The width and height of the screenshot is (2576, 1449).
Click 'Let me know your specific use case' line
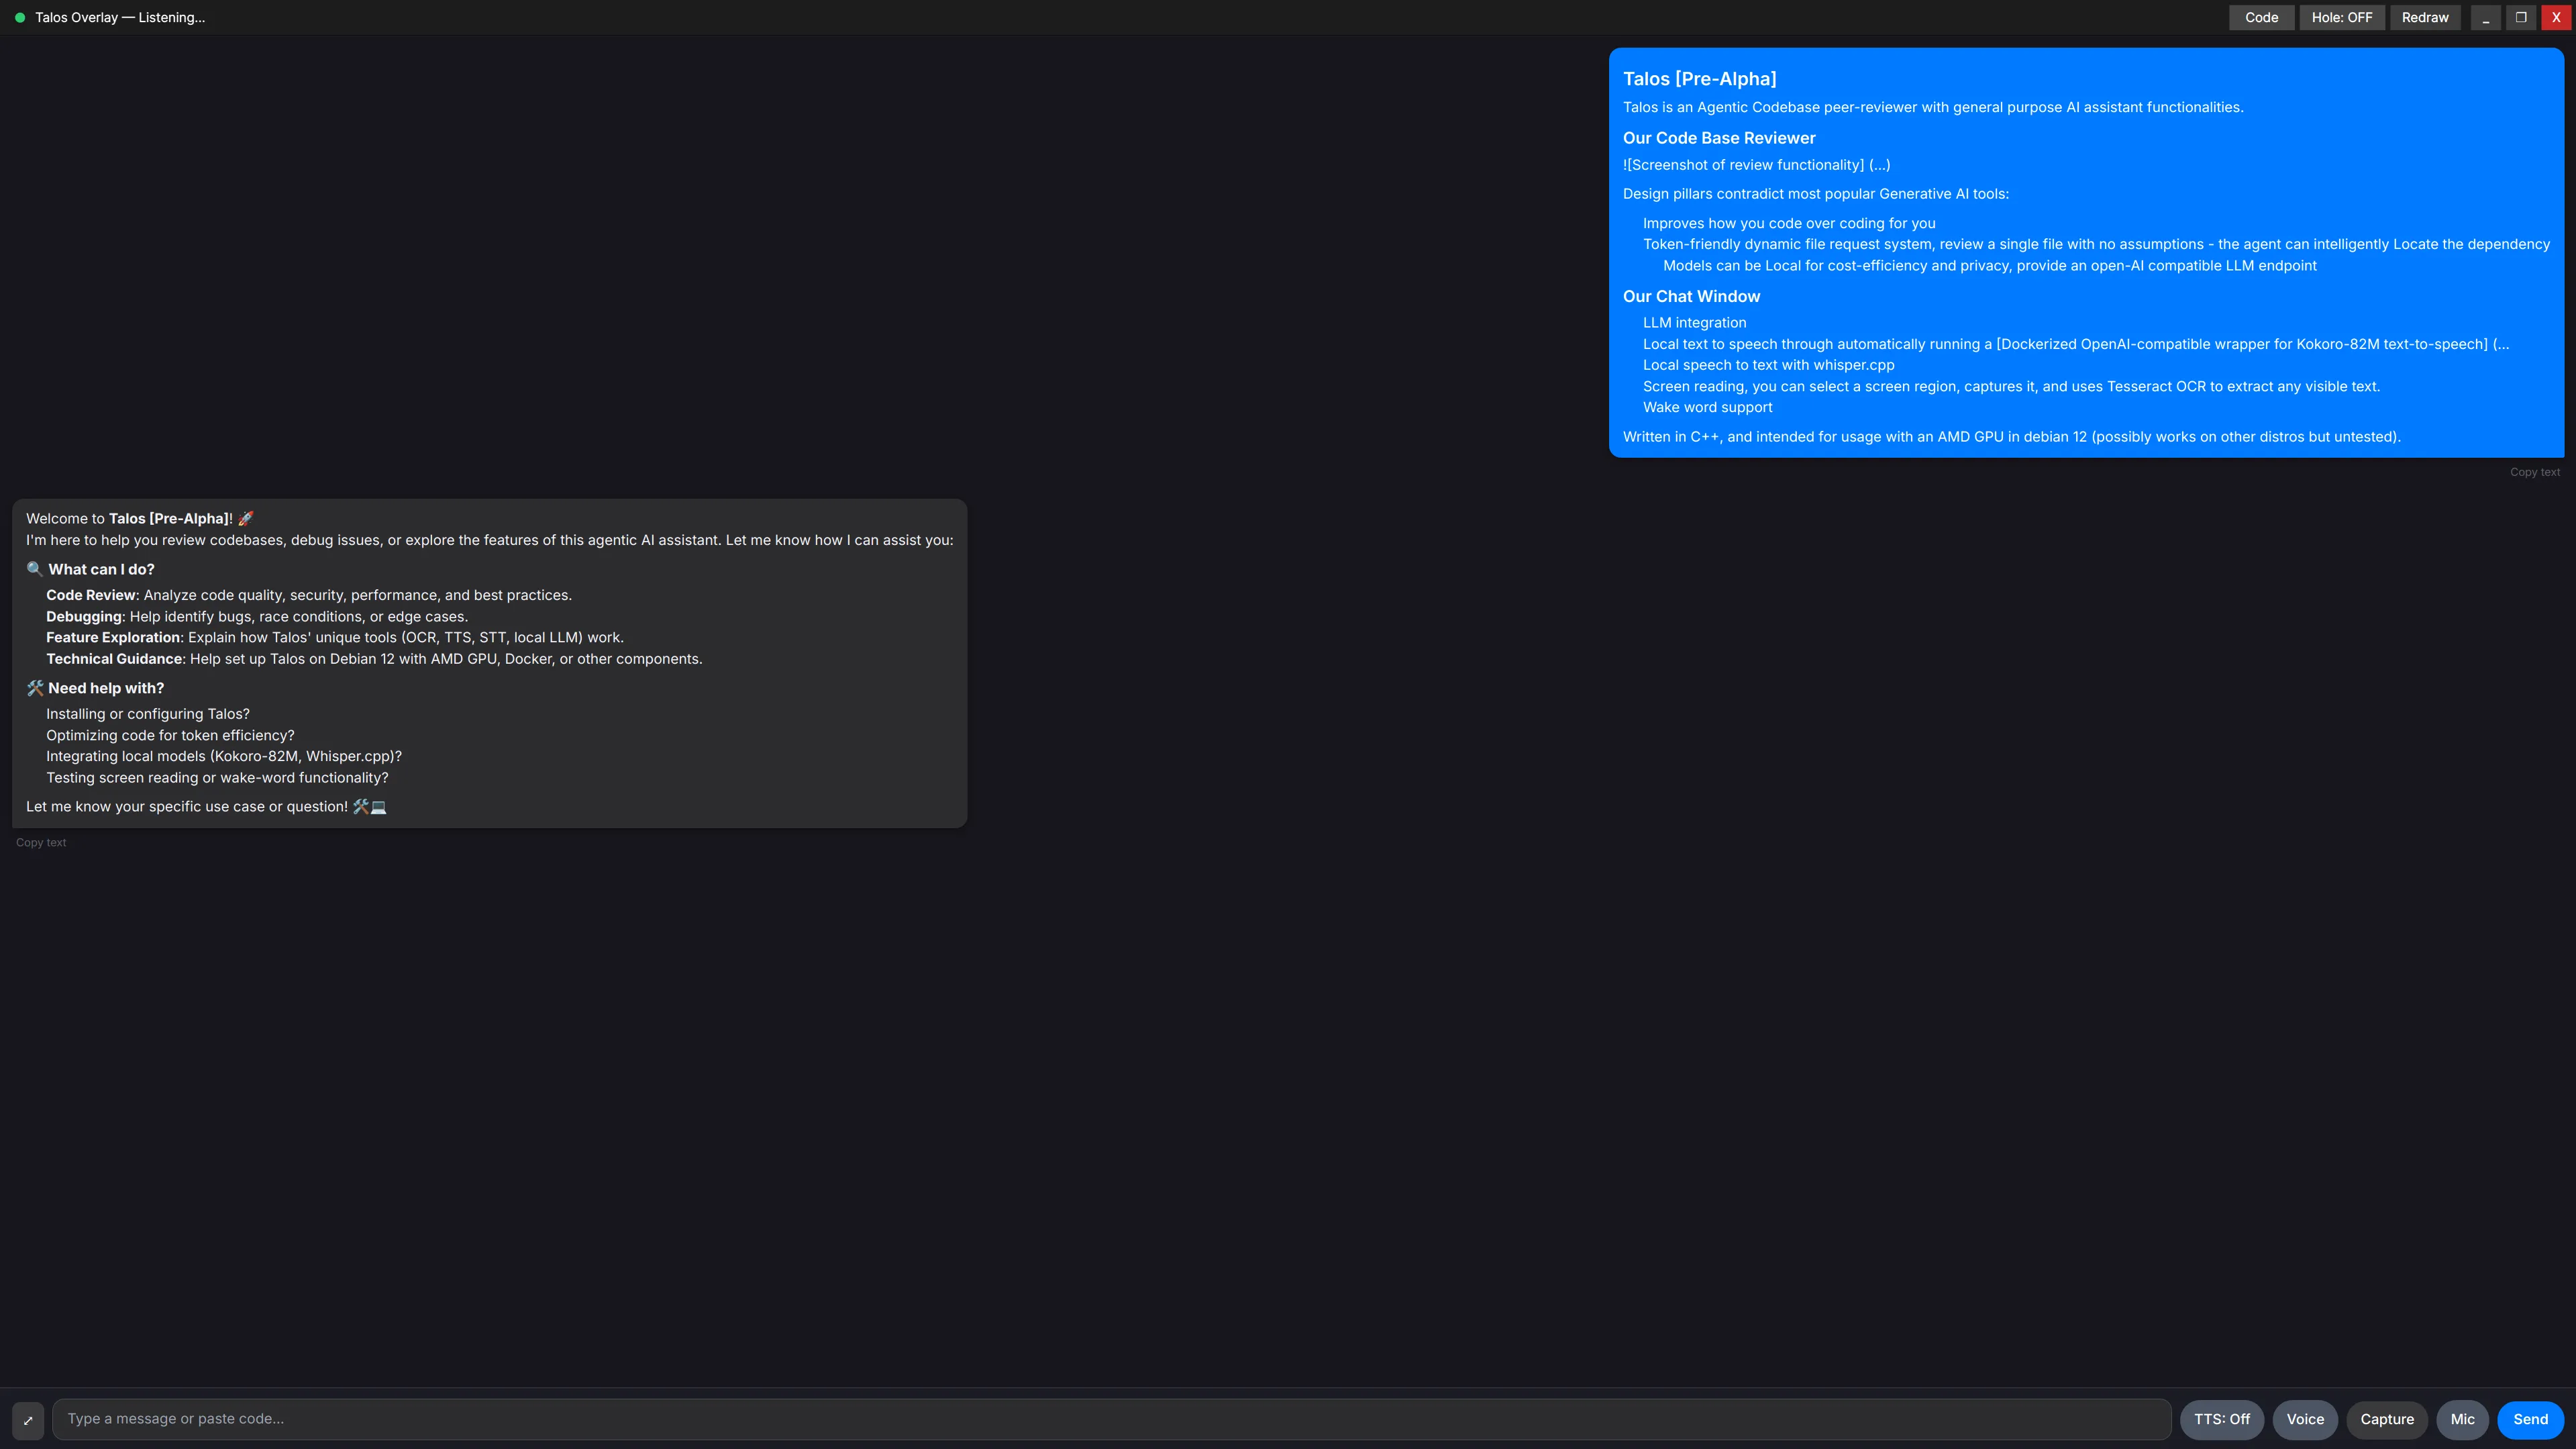coord(206,807)
